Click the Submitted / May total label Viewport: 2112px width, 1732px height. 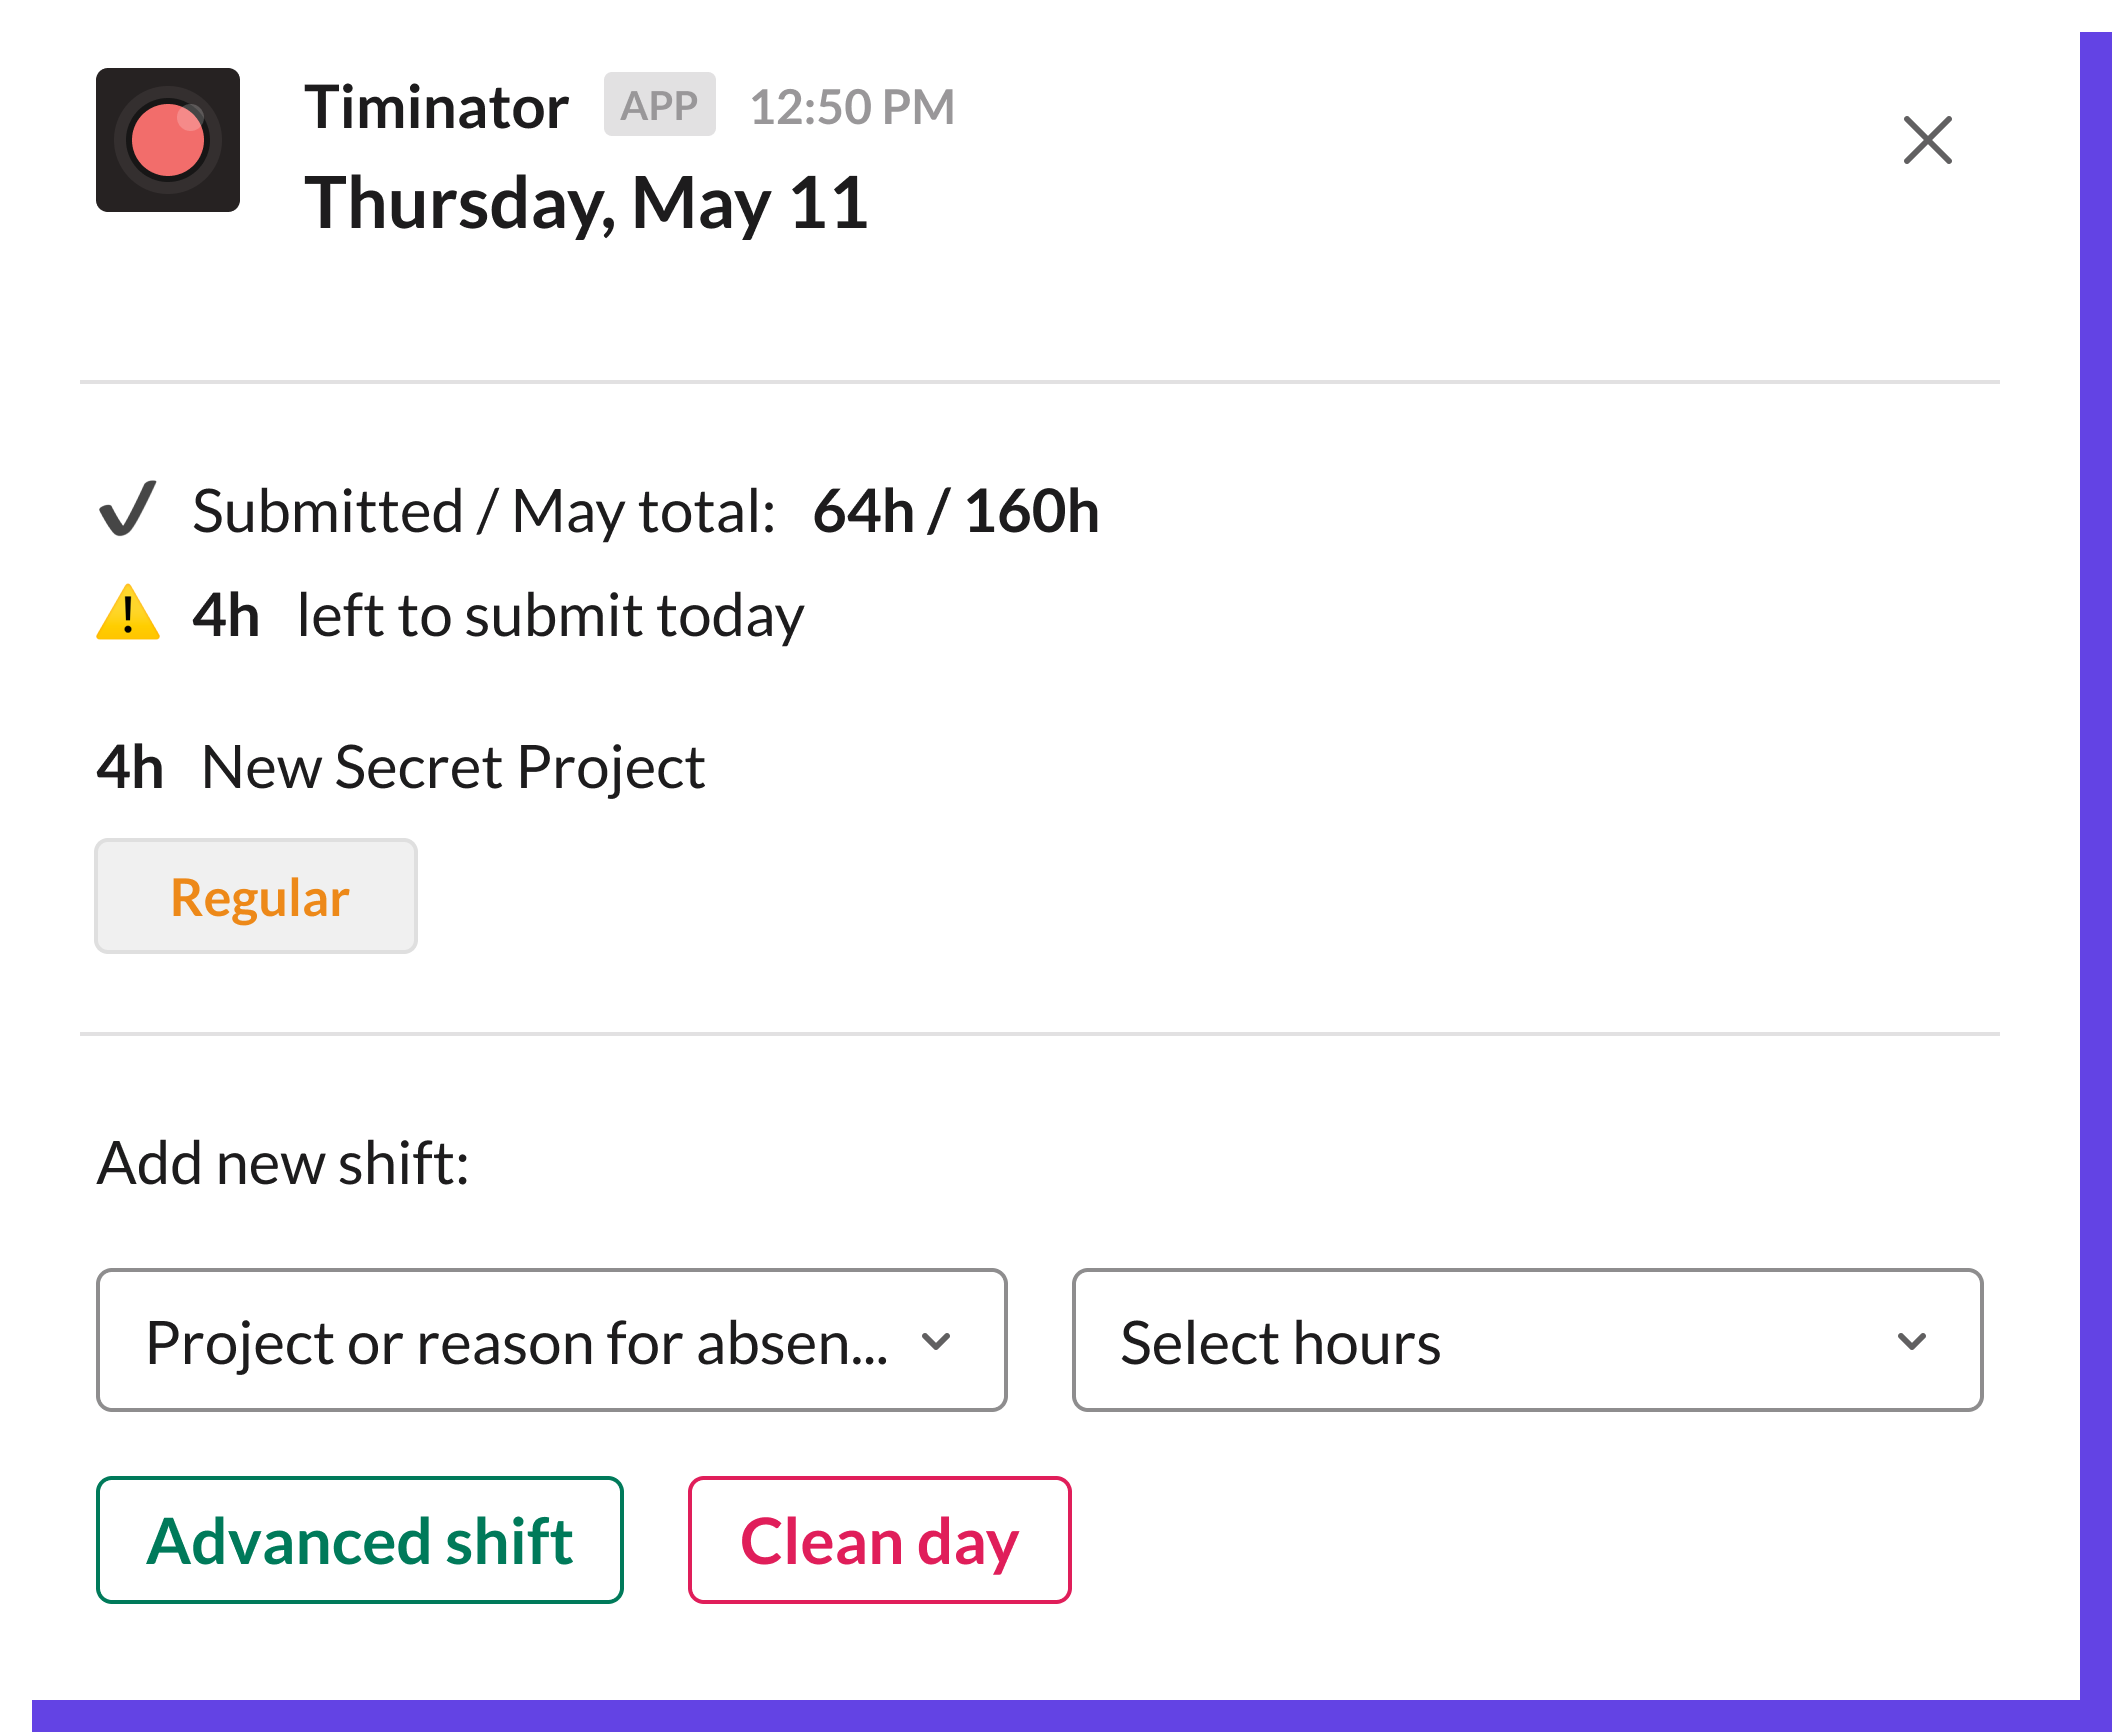point(484,512)
